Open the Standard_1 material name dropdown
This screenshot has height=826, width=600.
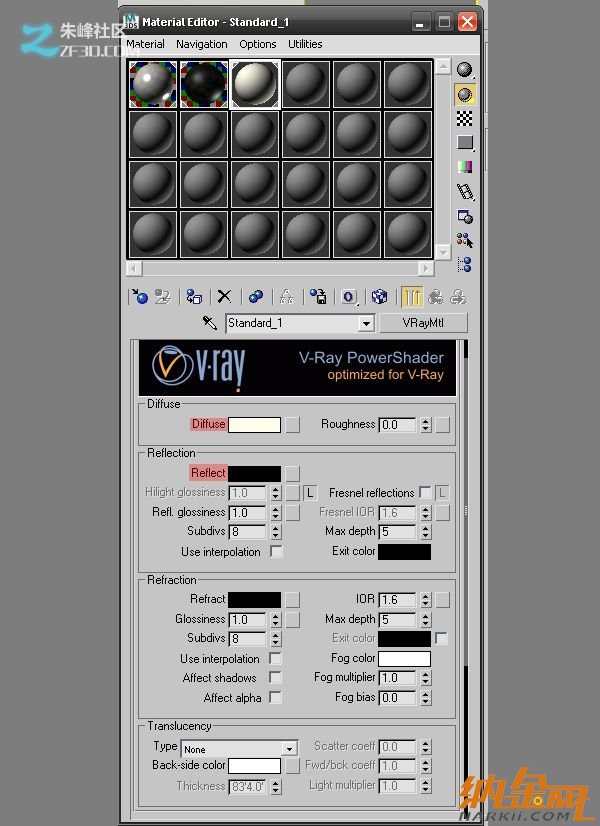pyautogui.click(x=366, y=323)
